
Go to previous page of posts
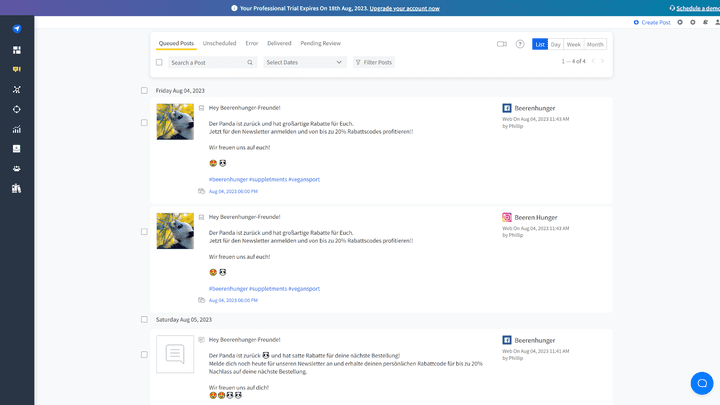coord(593,61)
